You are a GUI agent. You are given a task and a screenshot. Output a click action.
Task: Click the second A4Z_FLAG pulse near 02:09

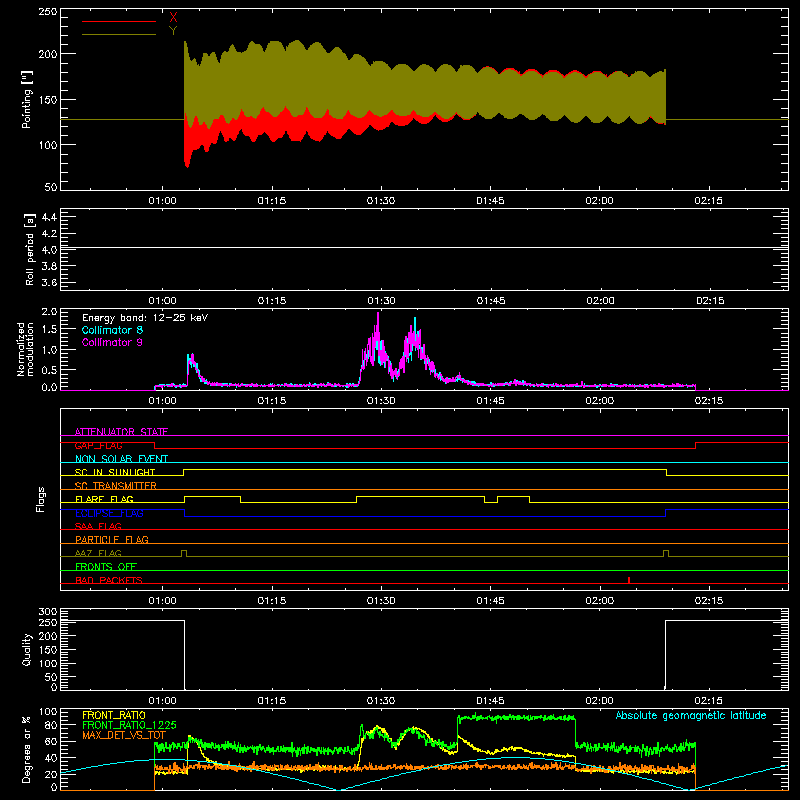(x=666, y=553)
